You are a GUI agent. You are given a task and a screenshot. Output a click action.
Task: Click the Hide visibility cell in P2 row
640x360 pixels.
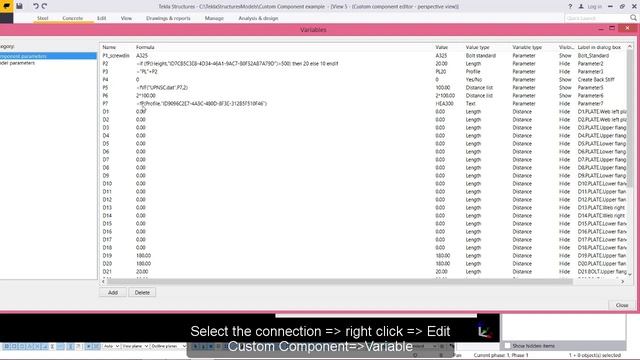coord(564,64)
